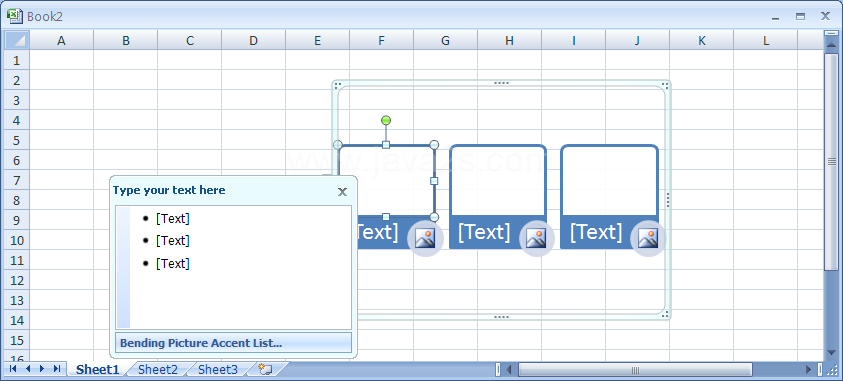Screen dimensions: 843x381
Task: Click the SmartArt frame bottom edge handle
Action: 501,317
